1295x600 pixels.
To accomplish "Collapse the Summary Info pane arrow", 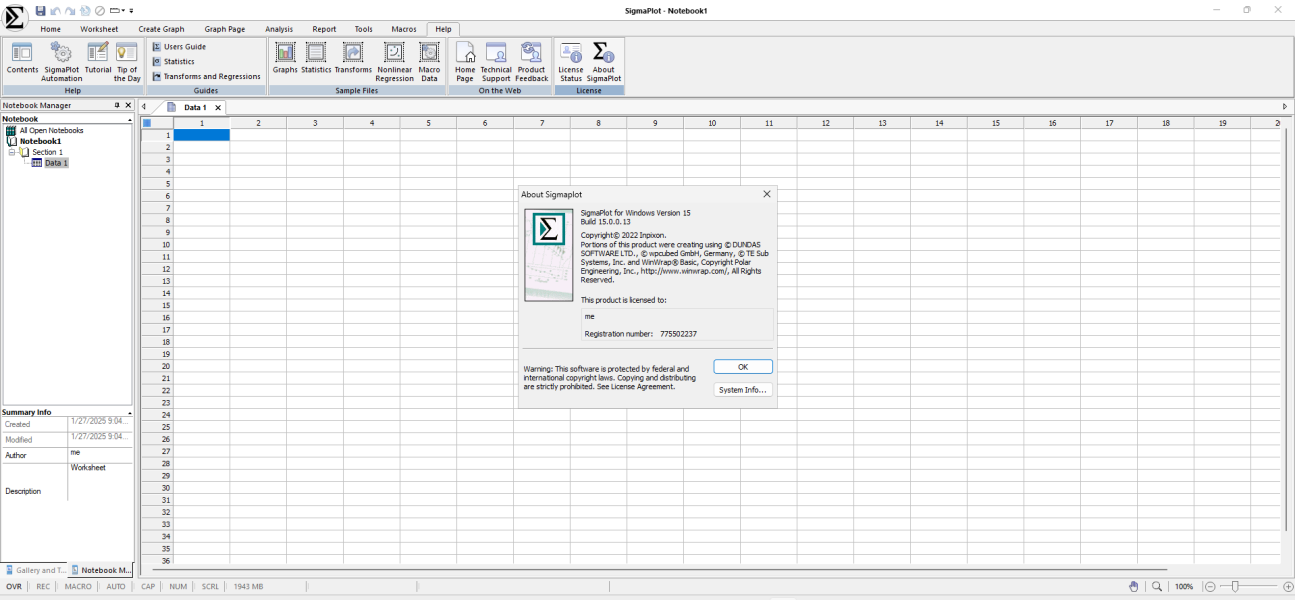I will (129, 413).
